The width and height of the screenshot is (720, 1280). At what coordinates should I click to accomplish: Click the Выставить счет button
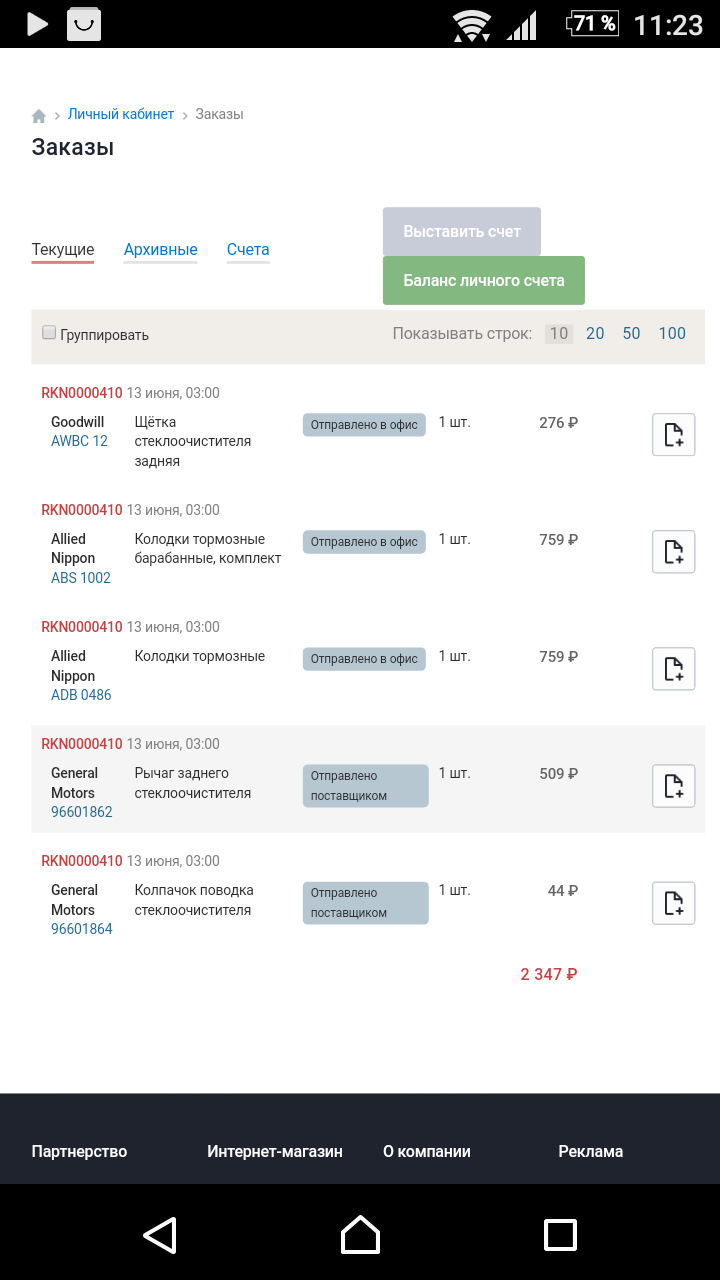(x=462, y=231)
